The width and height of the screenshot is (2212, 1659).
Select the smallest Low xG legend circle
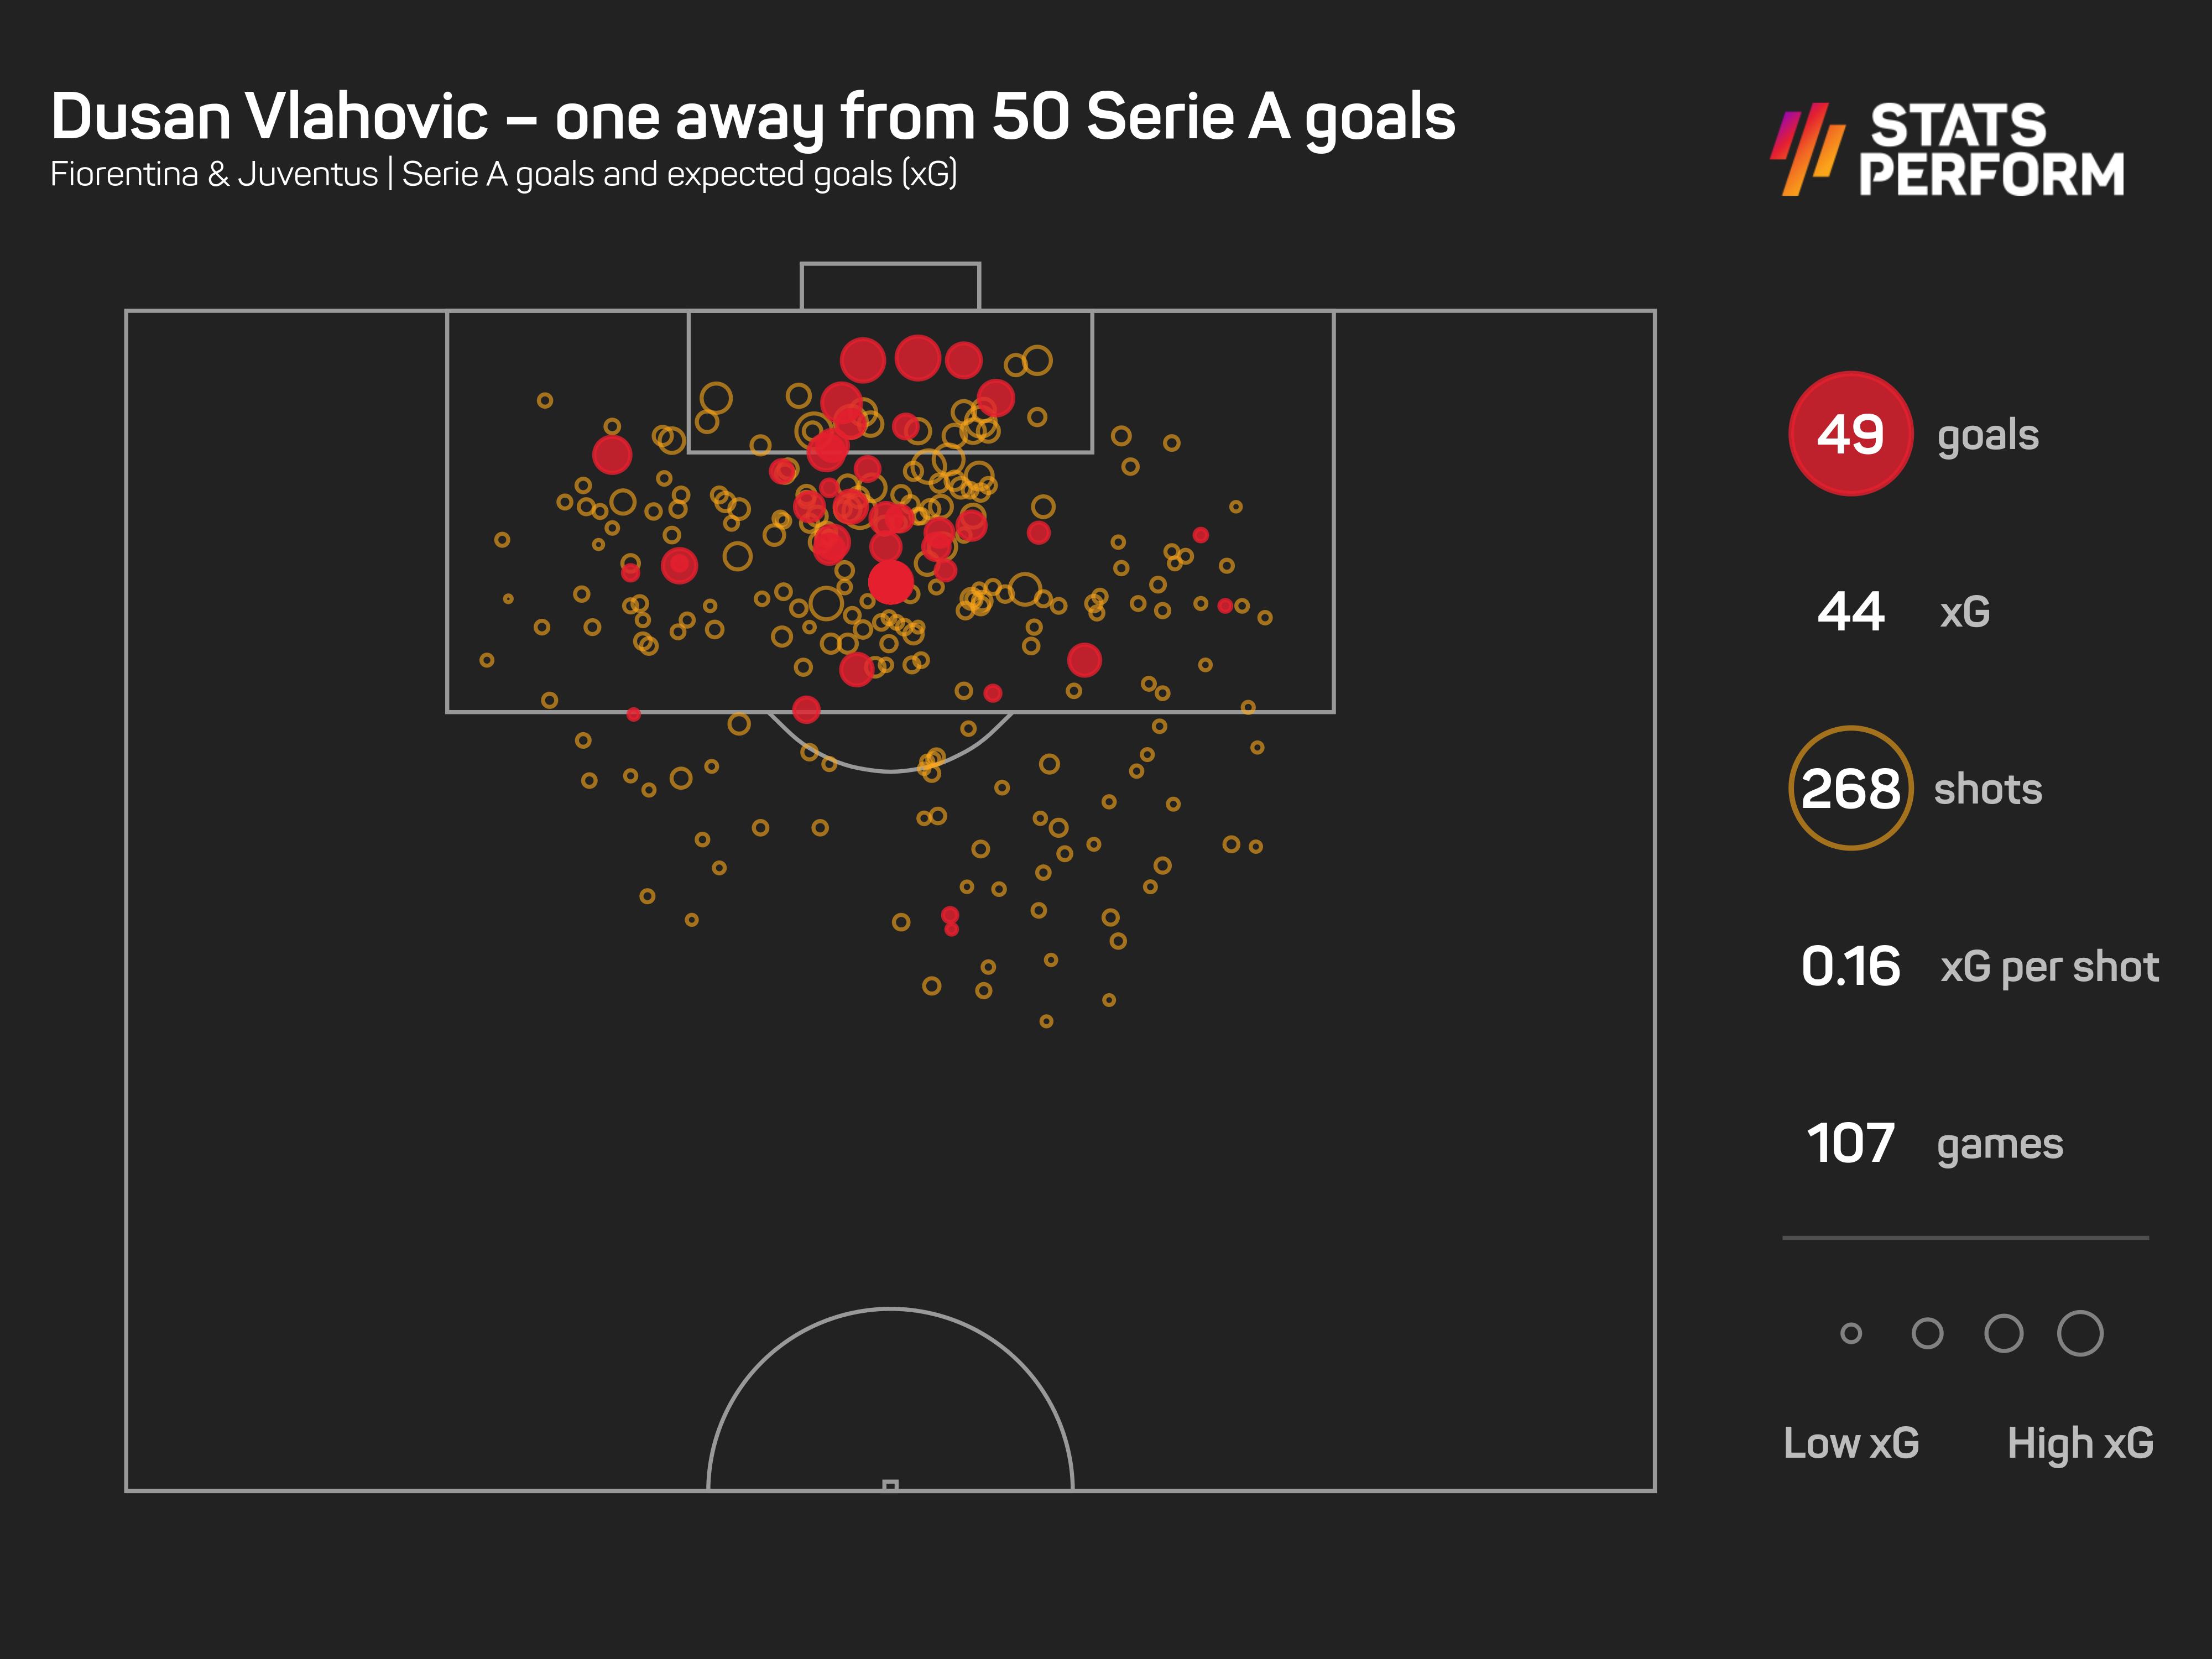[1851, 1333]
